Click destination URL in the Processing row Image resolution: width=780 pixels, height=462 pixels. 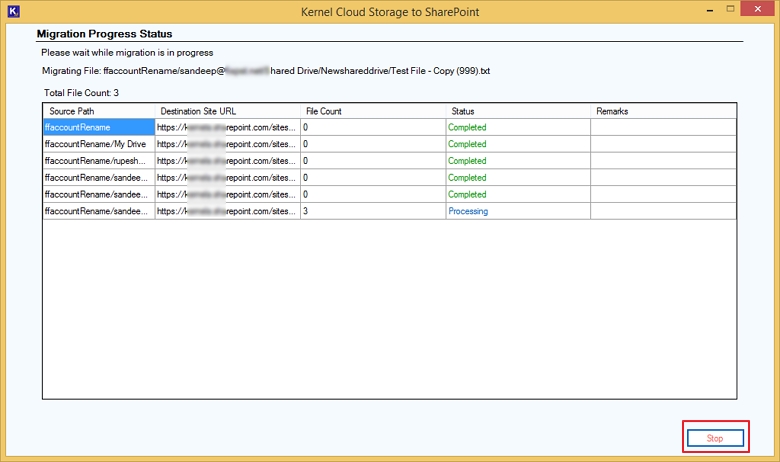[x=228, y=211]
